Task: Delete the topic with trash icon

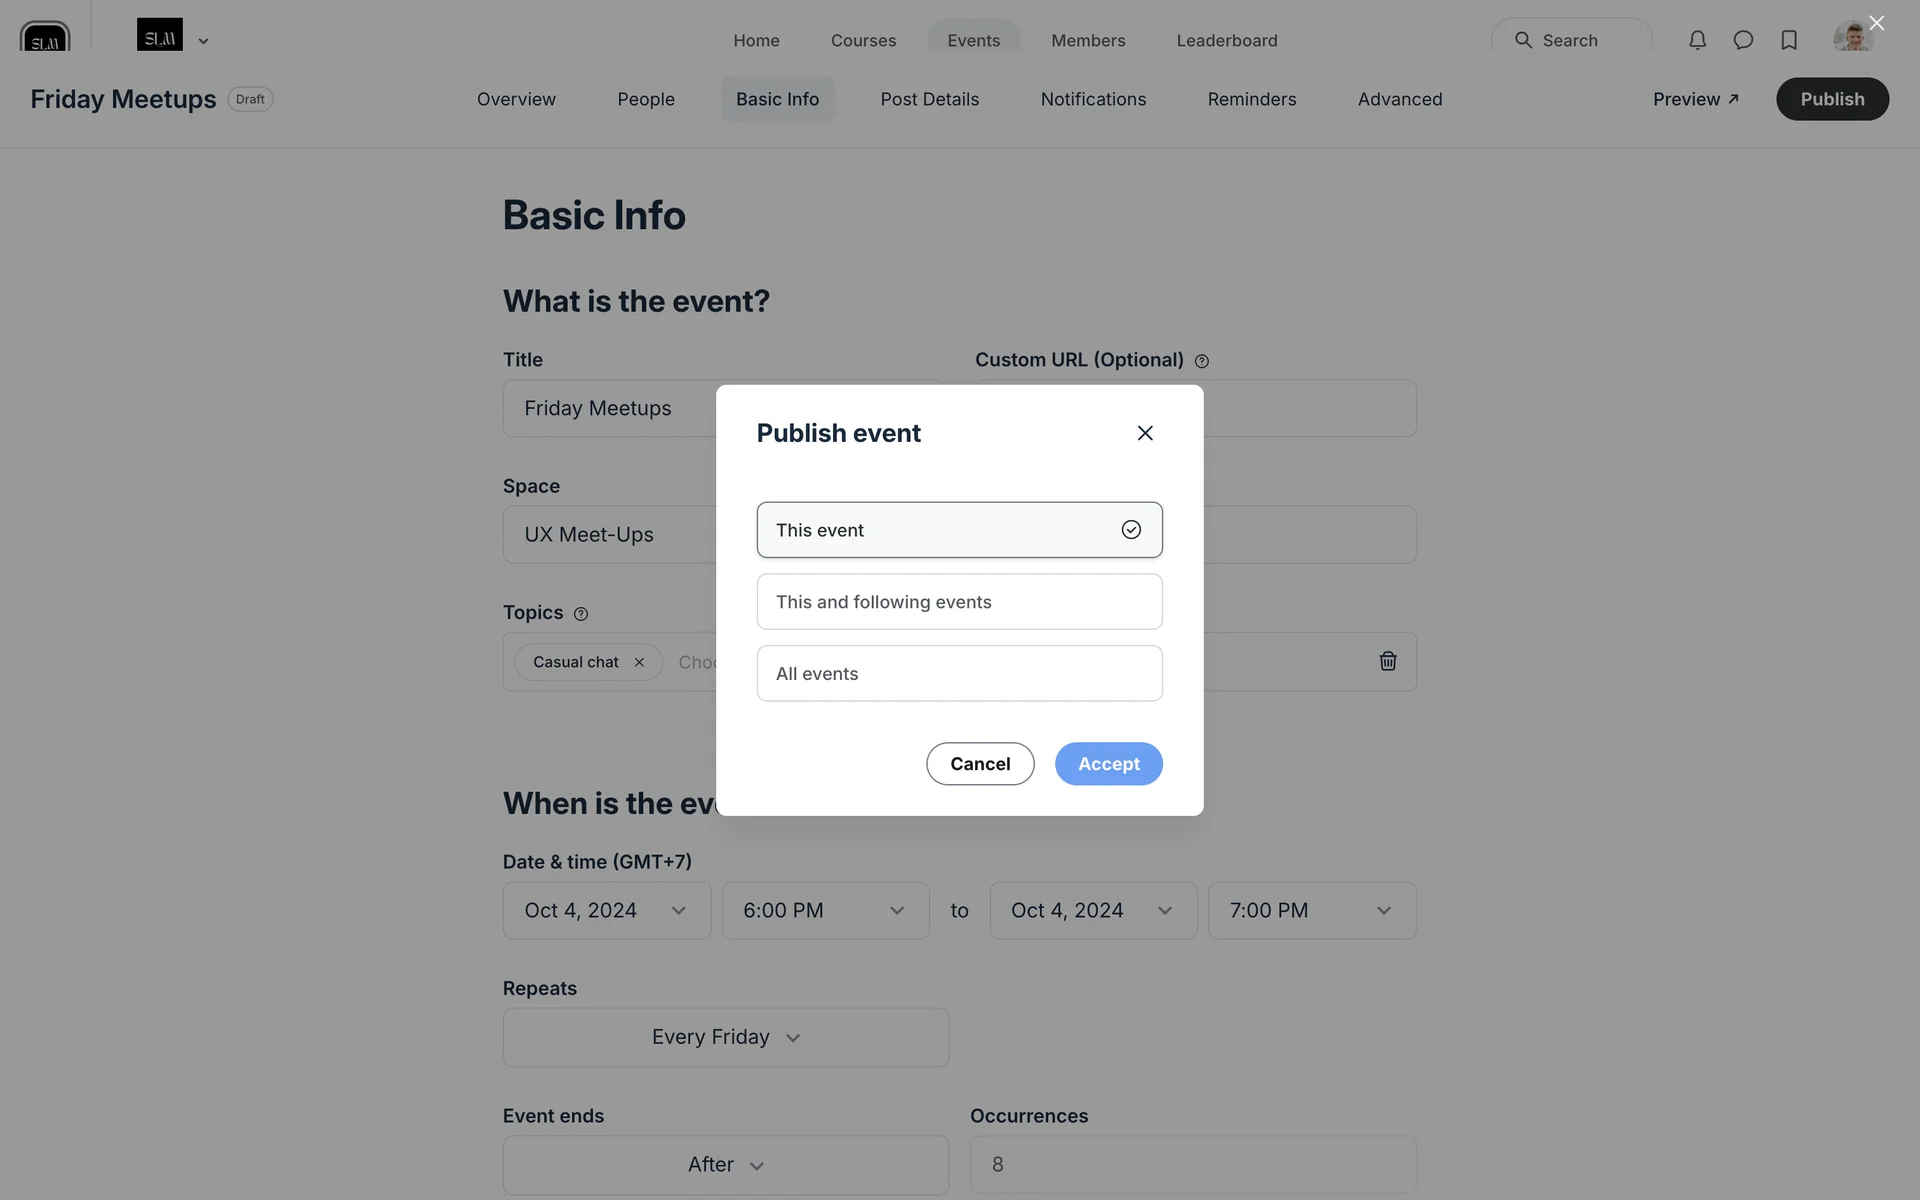Action: (x=1388, y=661)
